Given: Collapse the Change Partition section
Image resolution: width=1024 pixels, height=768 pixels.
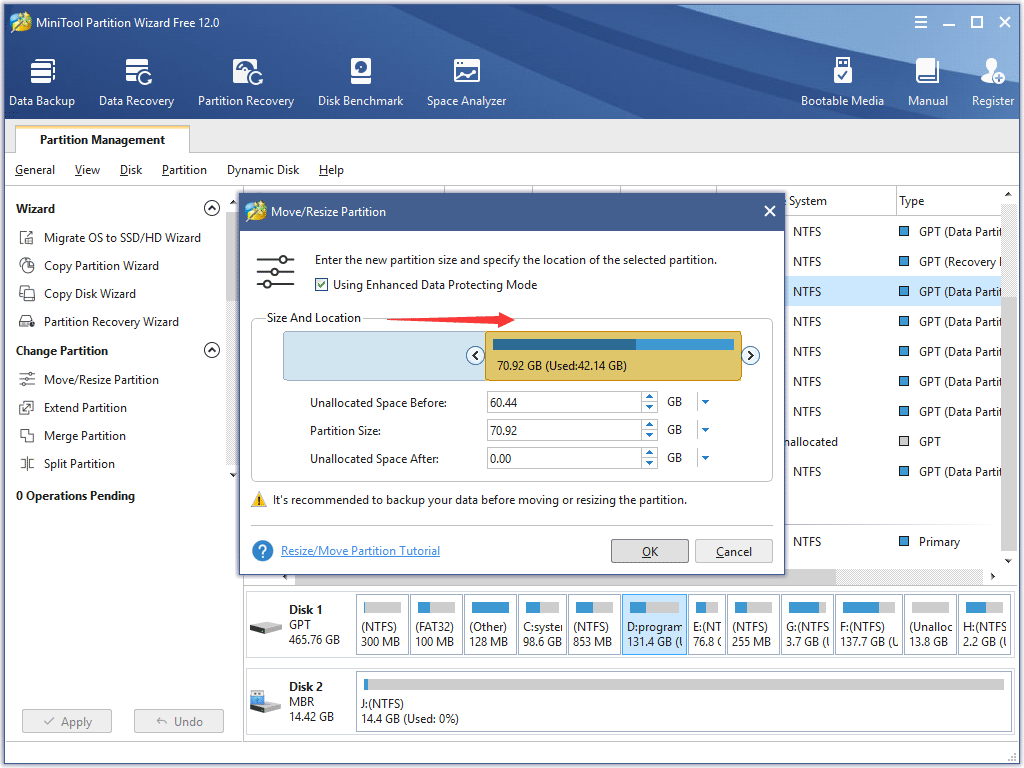Looking at the screenshot, I should [212, 350].
